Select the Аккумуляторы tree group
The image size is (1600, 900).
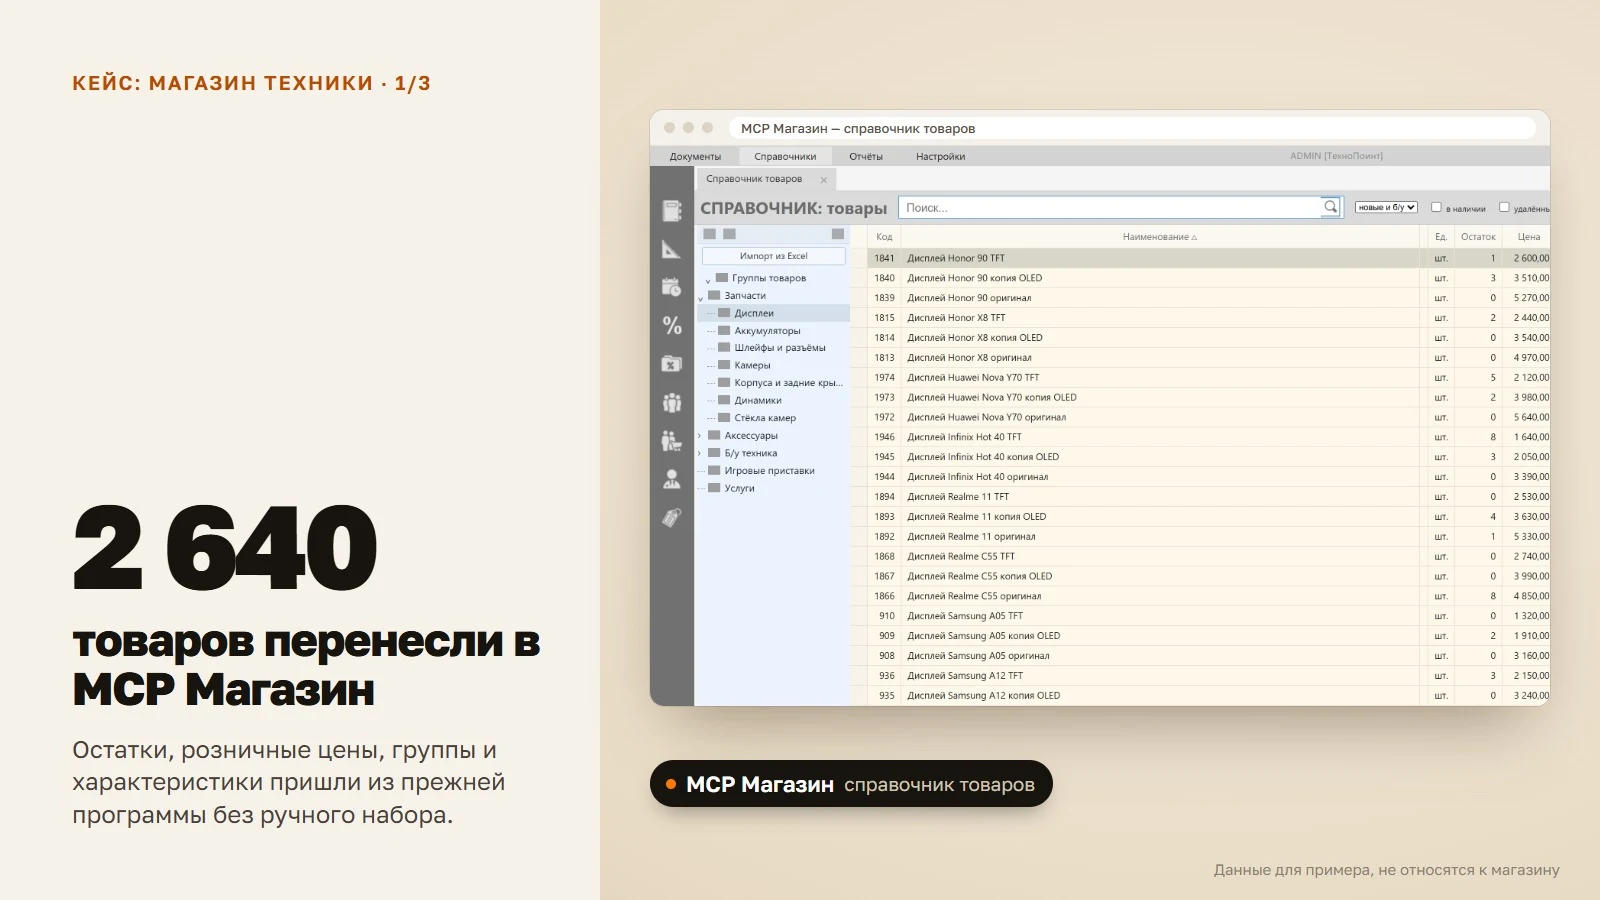click(x=767, y=331)
